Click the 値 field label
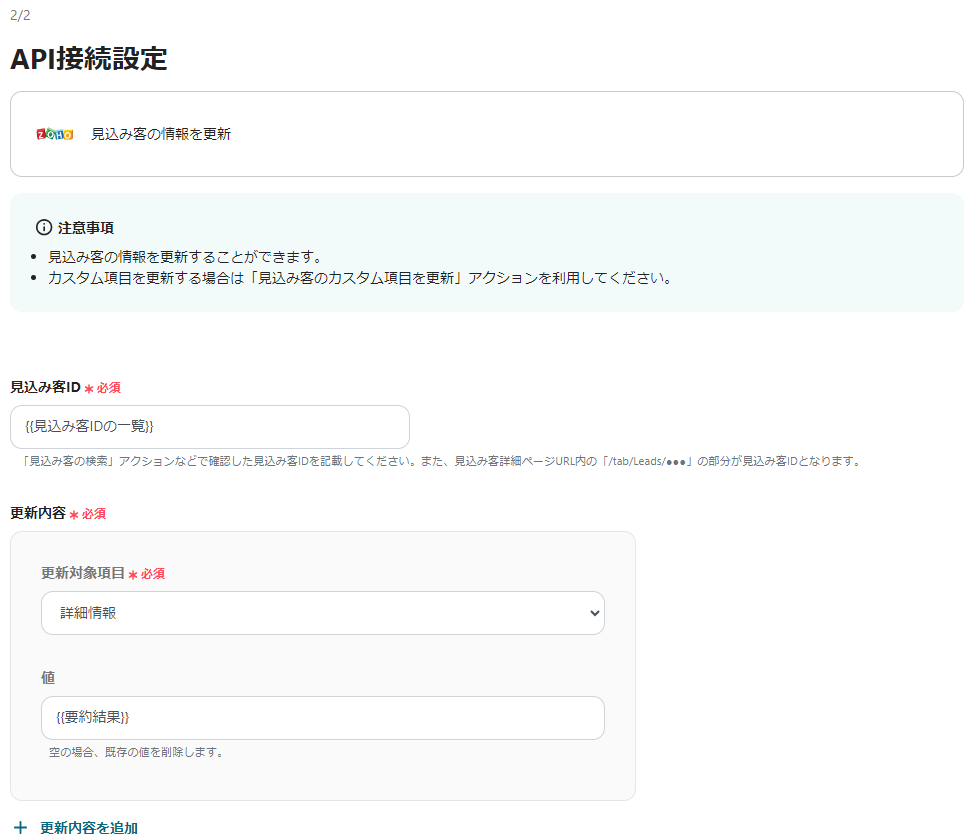This screenshot has height=839, width=978. coord(48,677)
